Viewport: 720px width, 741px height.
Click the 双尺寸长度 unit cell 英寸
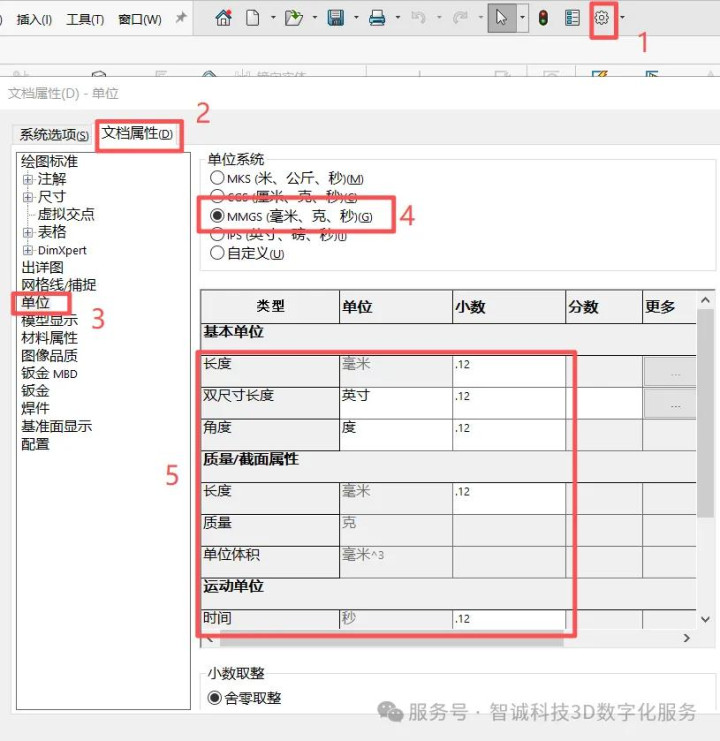tap(396, 403)
